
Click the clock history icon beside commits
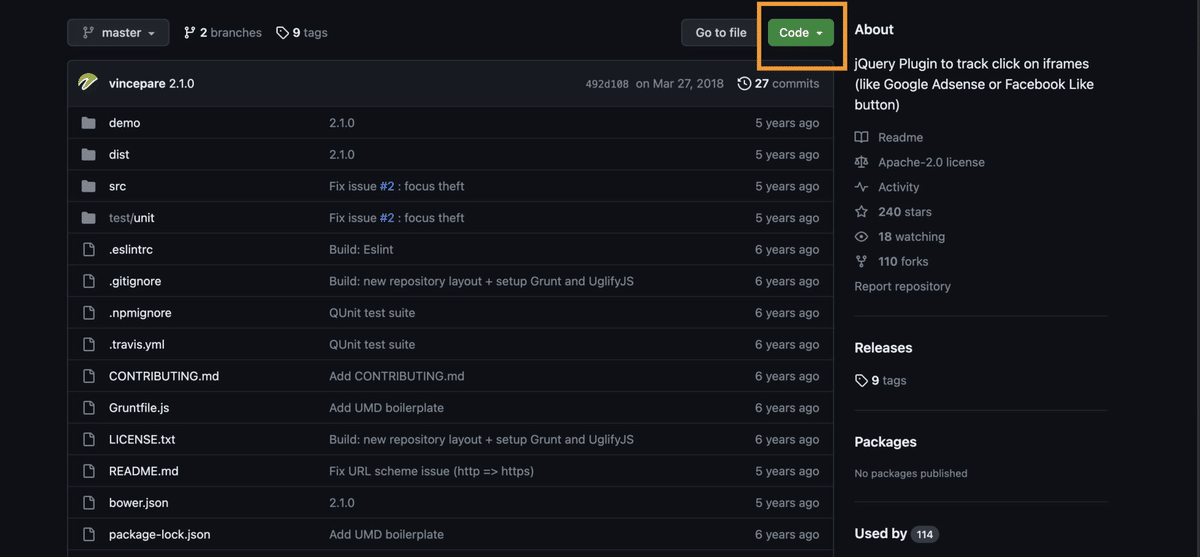point(744,83)
